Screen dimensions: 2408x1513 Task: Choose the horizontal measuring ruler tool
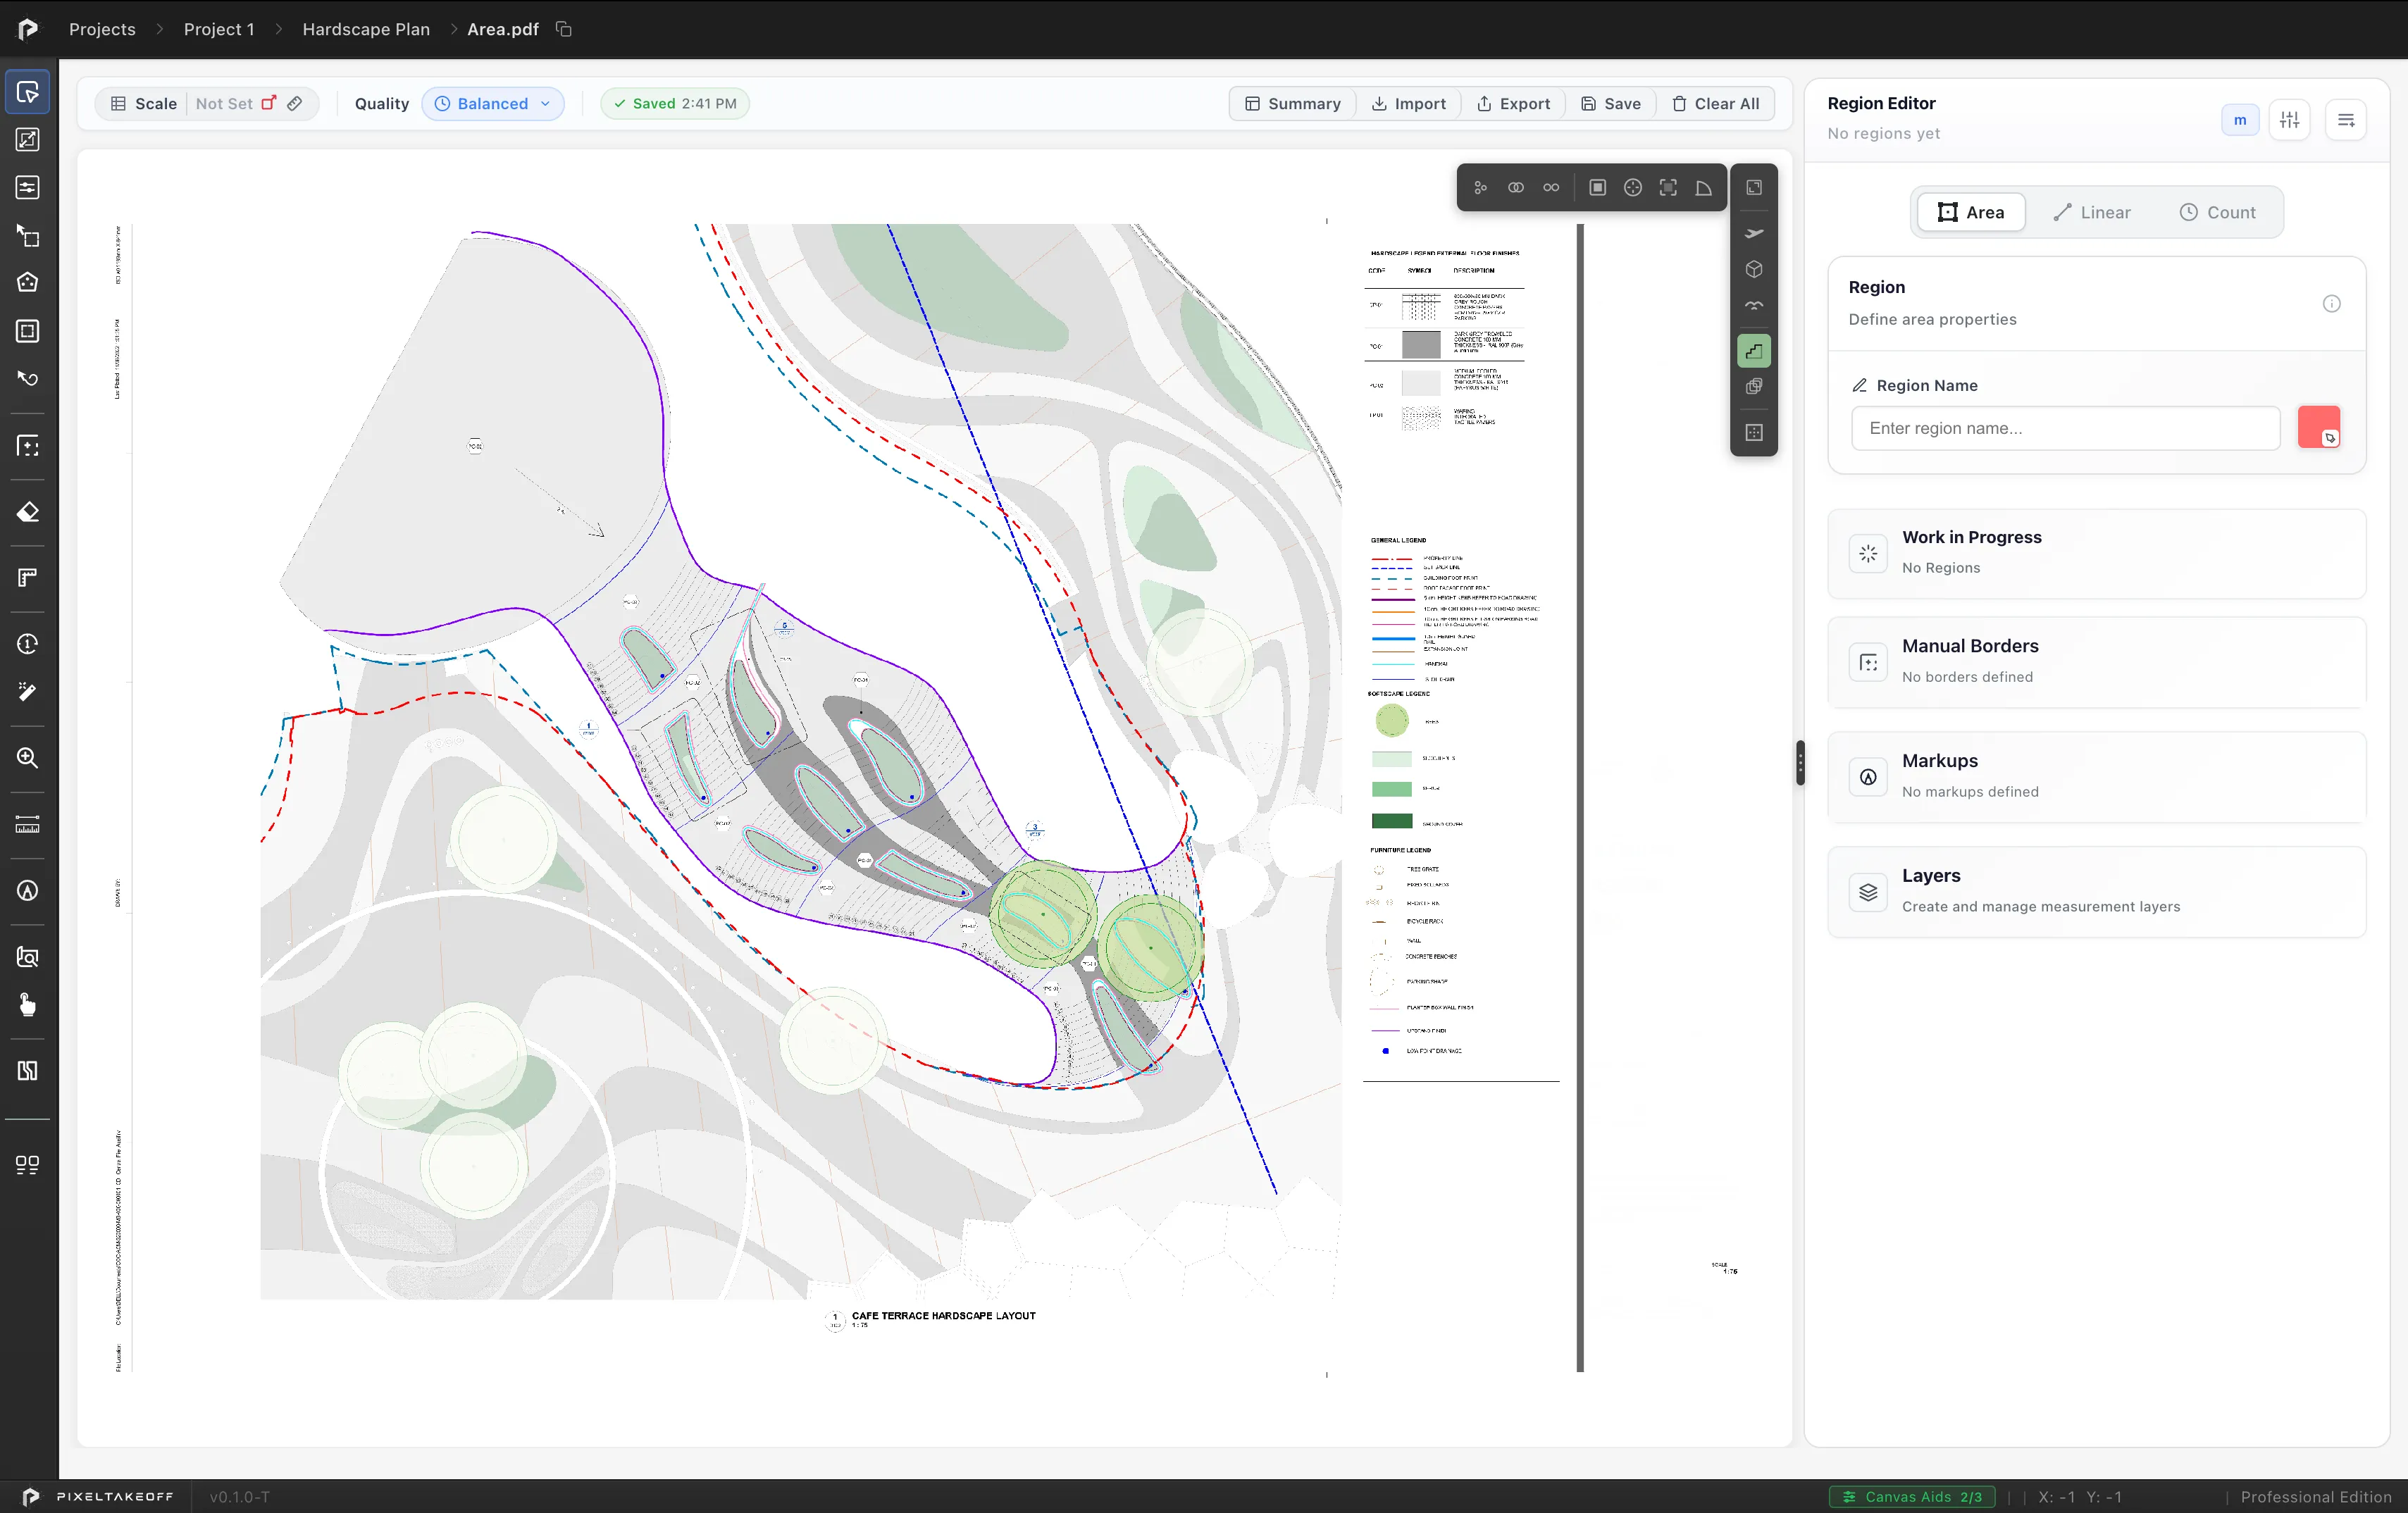28,825
